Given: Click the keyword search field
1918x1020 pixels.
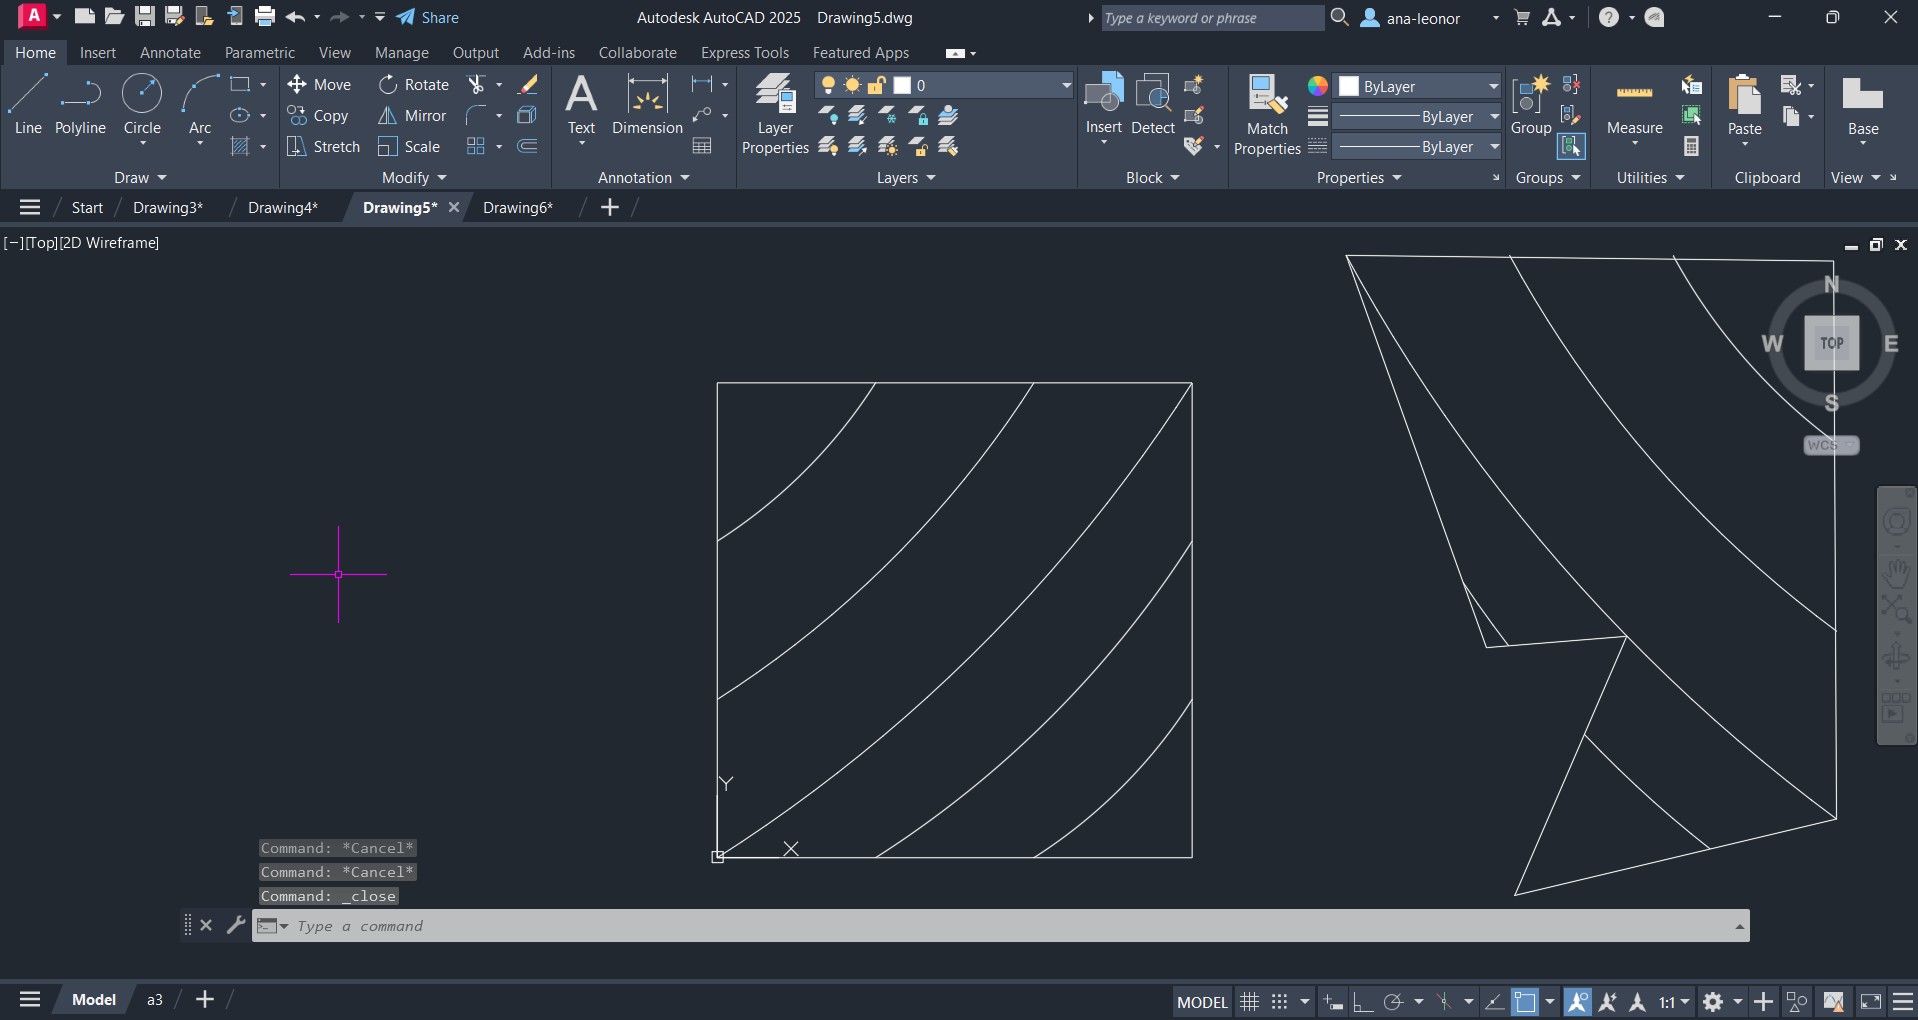Looking at the screenshot, I should (x=1212, y=18).
